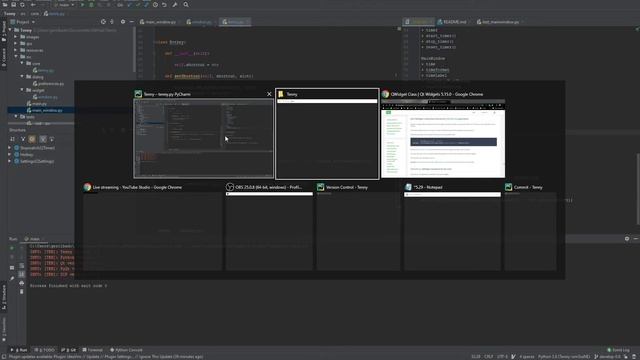The image size is (640, 360).
Task: Switch to the Version Control - Tenny window
Action: click(x=358, y=231)
